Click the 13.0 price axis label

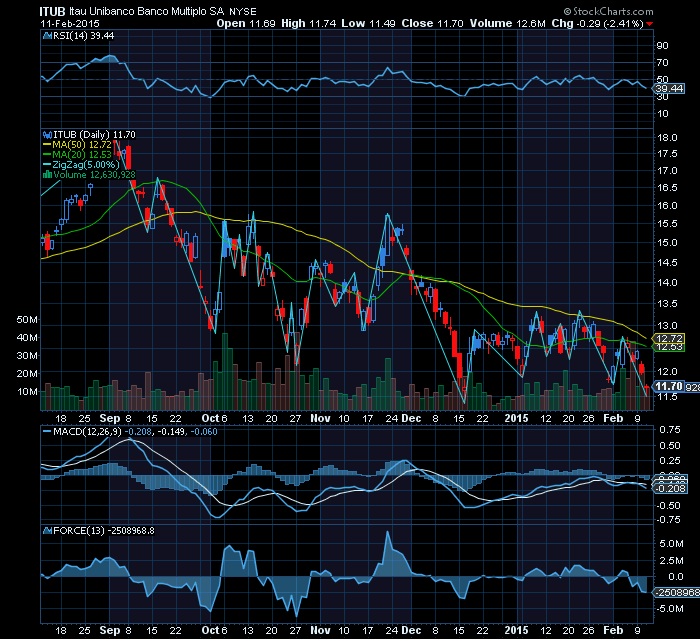click(667, 326)
